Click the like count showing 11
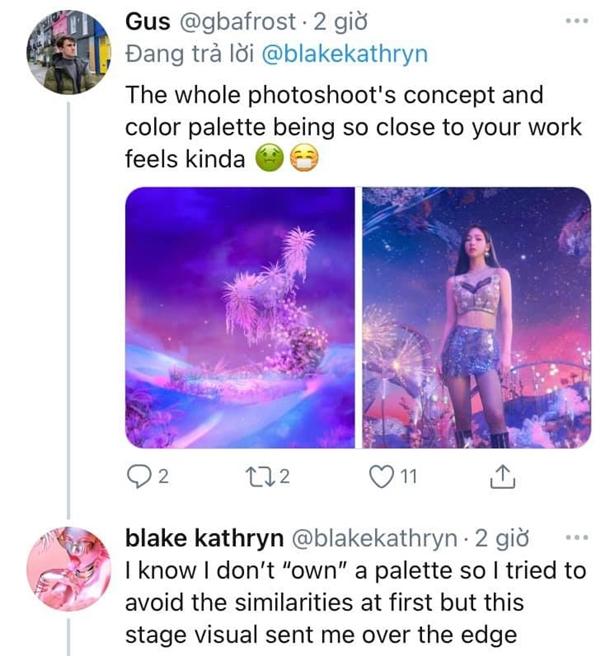The height and width of the screenshot is (656, 600). click(x=408, y=480)
